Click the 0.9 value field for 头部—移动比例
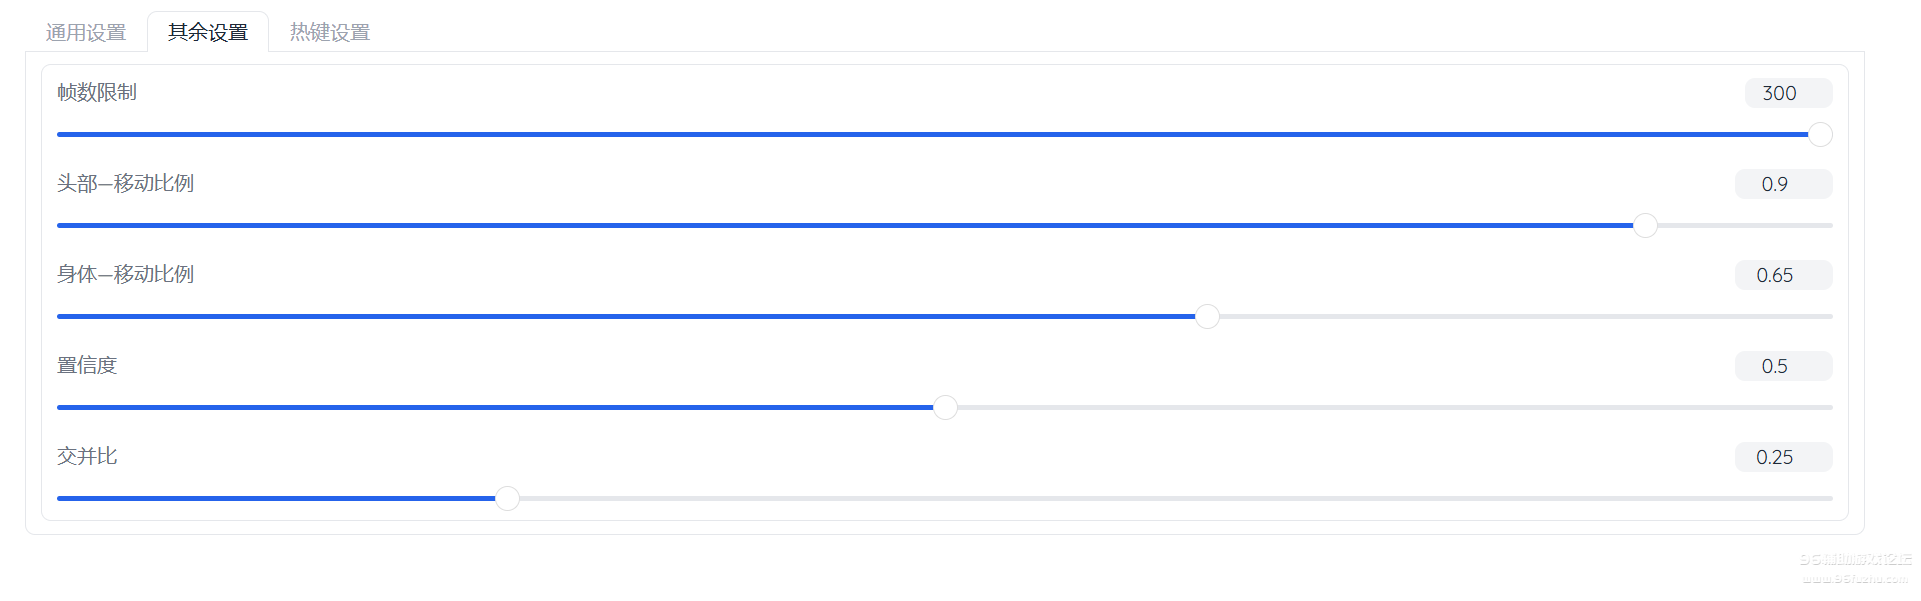Viewport: 1921px width, 601px height. (1783, 183)
